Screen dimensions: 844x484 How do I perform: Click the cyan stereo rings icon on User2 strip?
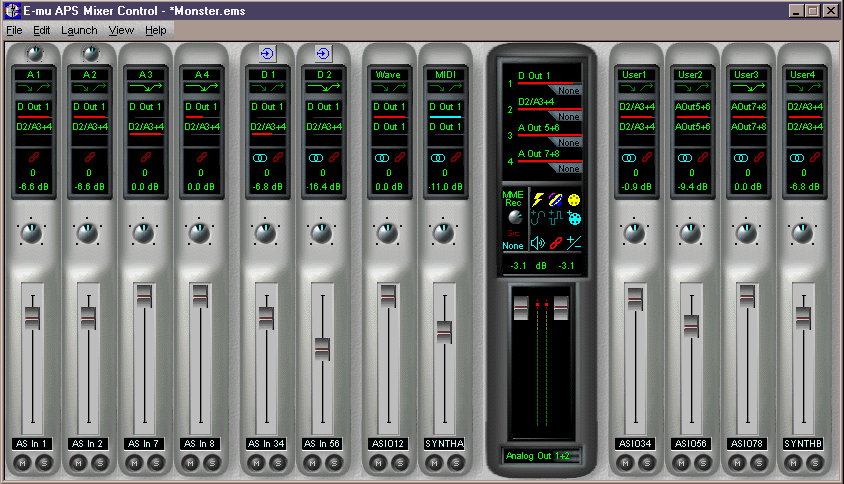685,158
